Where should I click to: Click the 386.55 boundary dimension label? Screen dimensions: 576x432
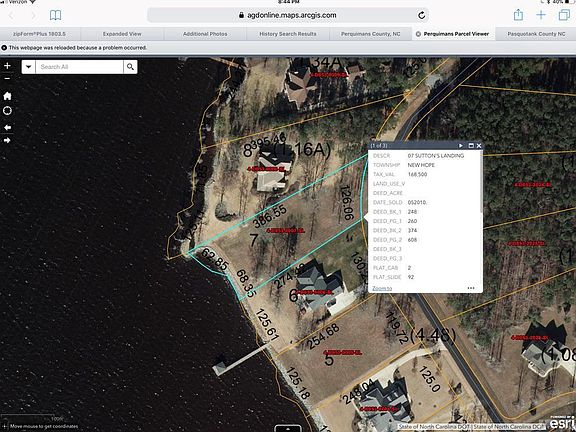pos(269,217)
